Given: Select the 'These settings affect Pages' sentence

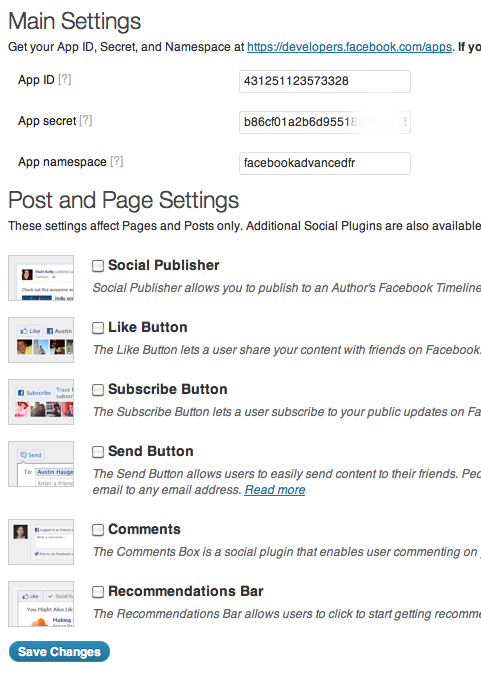Looking at the screenshot, I should (124, 226).
